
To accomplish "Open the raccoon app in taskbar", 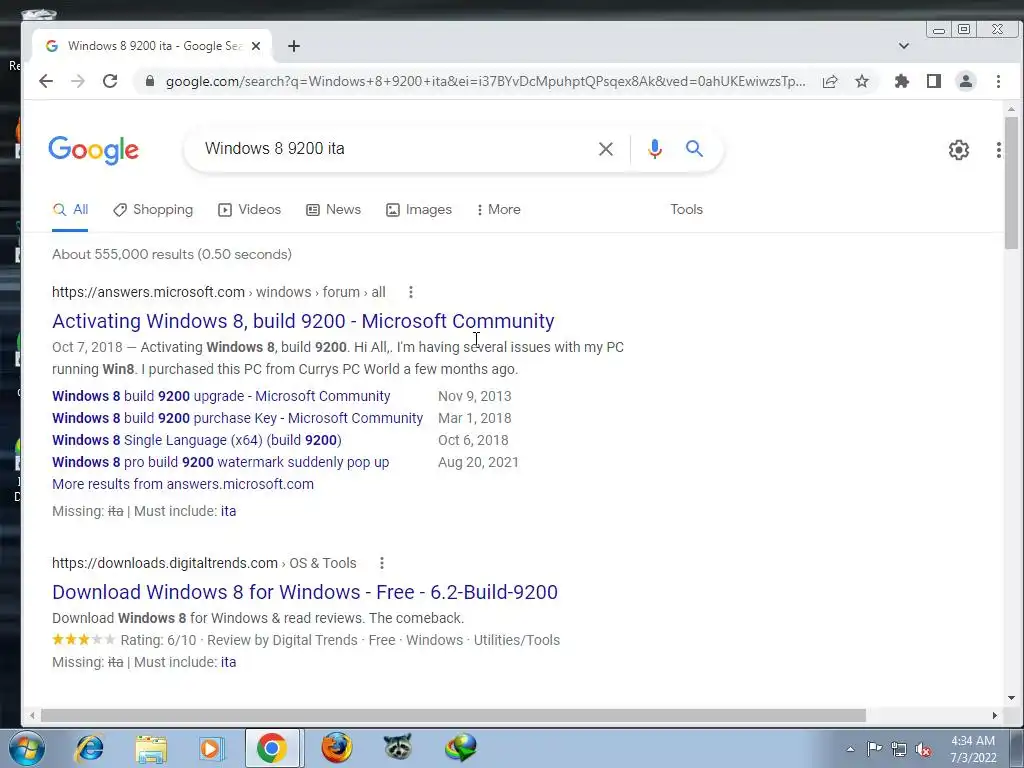I will tap(398, 746).
